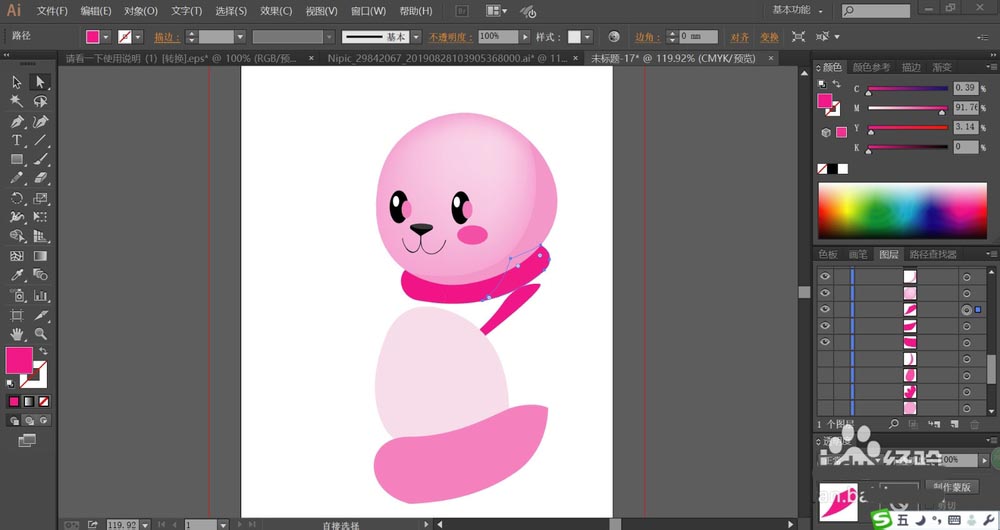Screen dimensions: 1000x530
Task: Expand the 基本功能 workspace switcher
Action: point(797,11)
